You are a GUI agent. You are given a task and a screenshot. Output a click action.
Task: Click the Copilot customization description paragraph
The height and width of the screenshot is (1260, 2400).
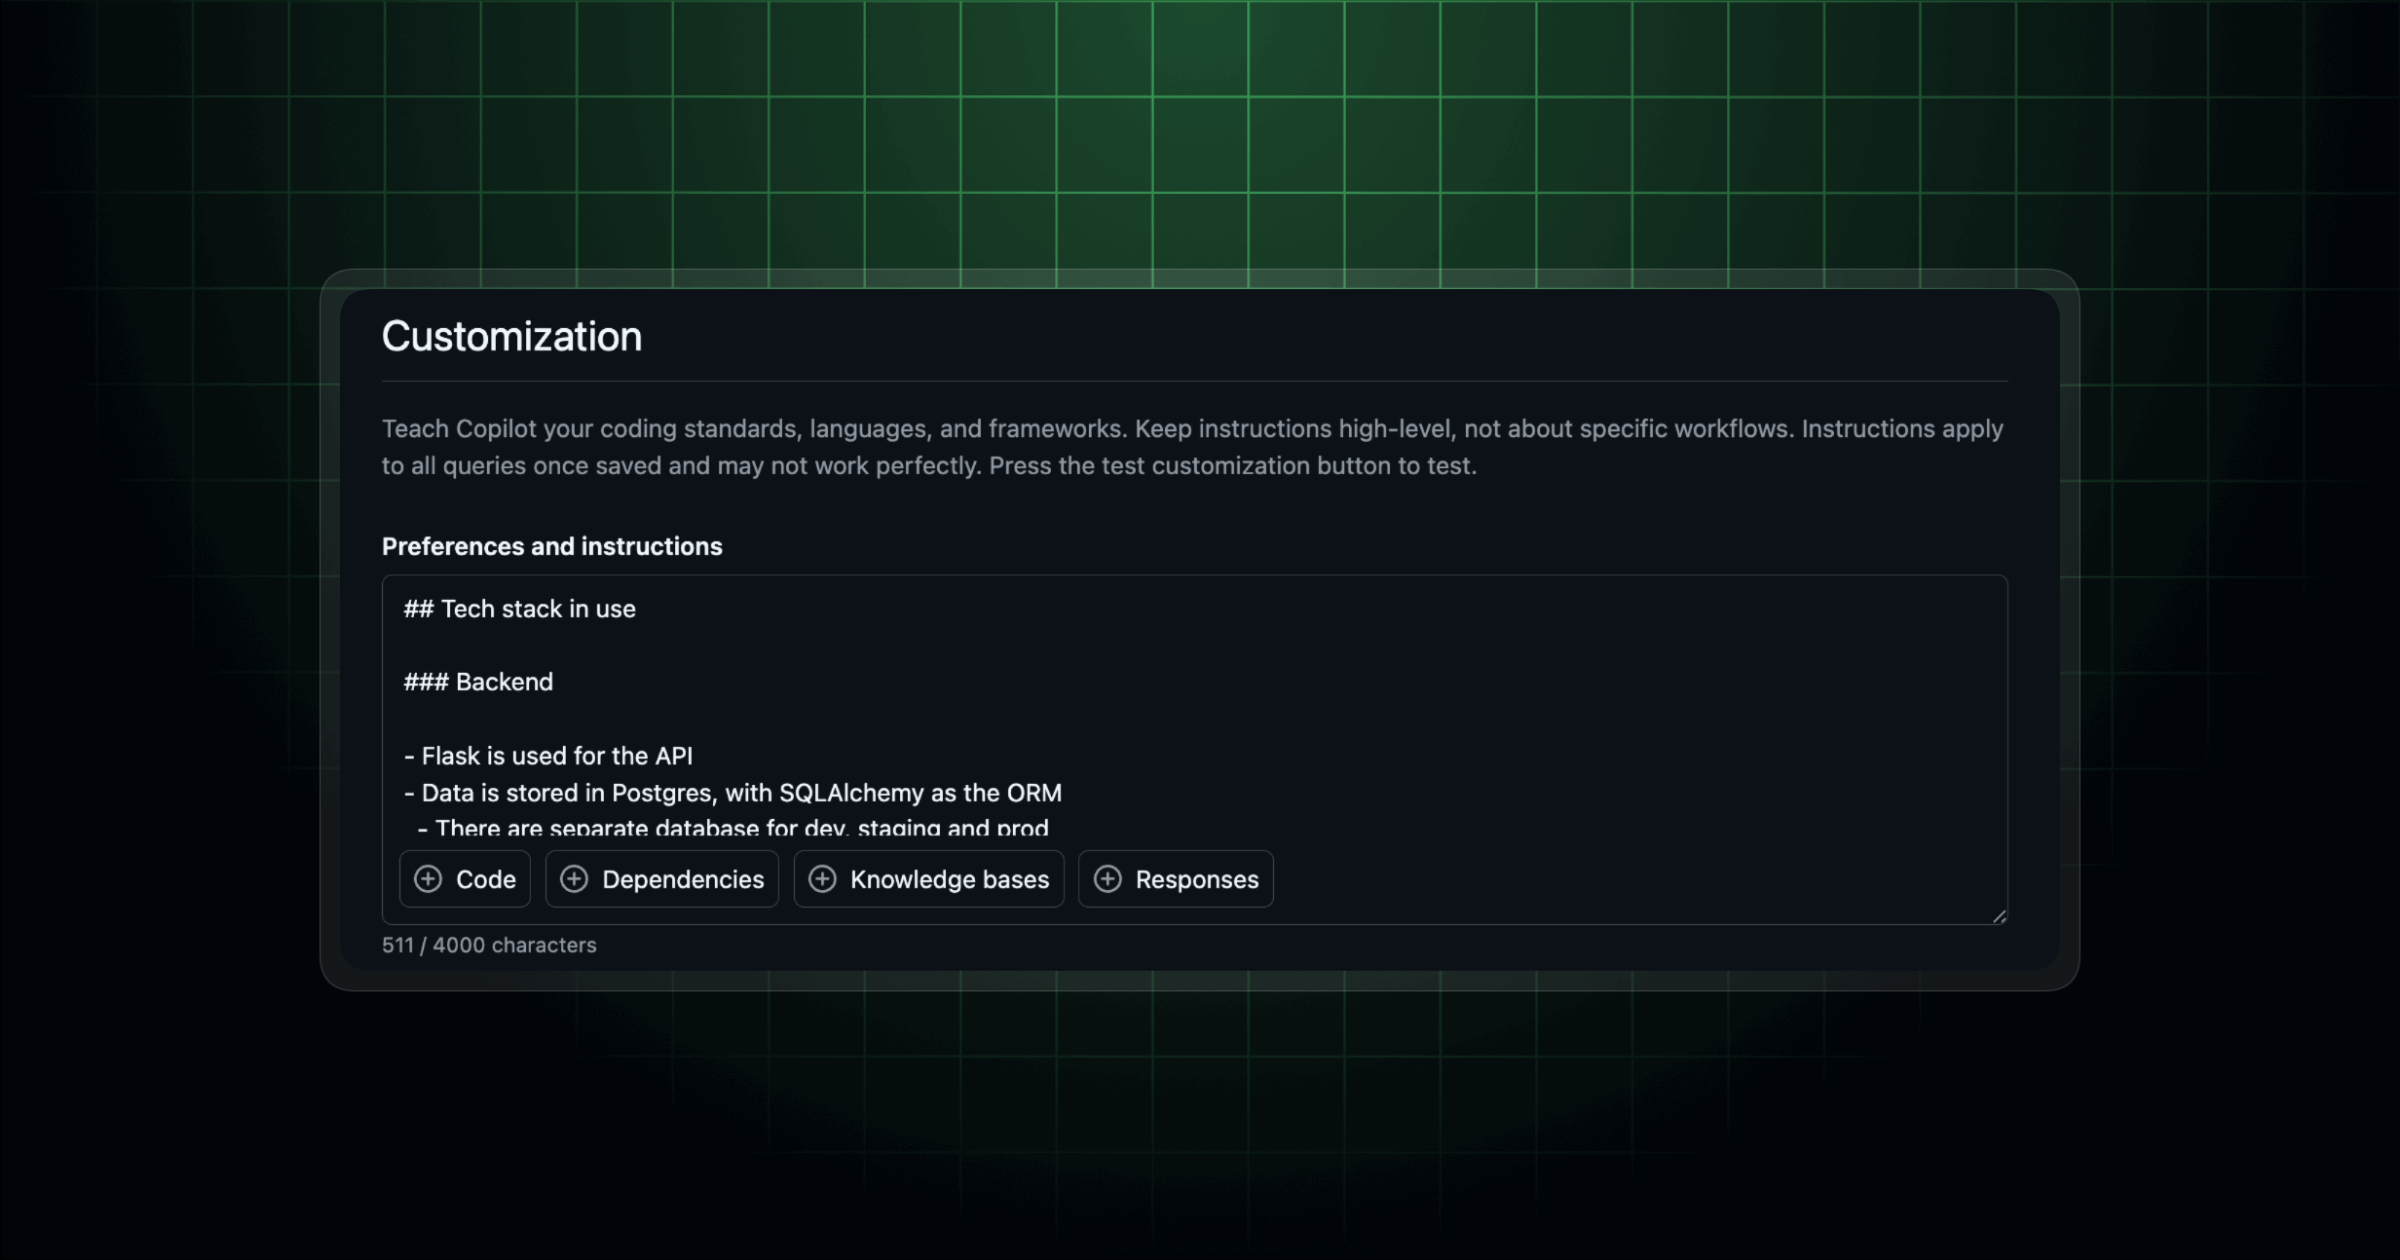[1190, 447]
